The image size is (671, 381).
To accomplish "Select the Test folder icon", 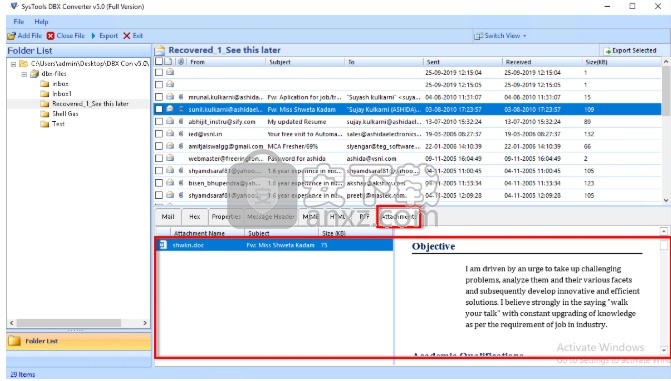I will pos(45,124).
